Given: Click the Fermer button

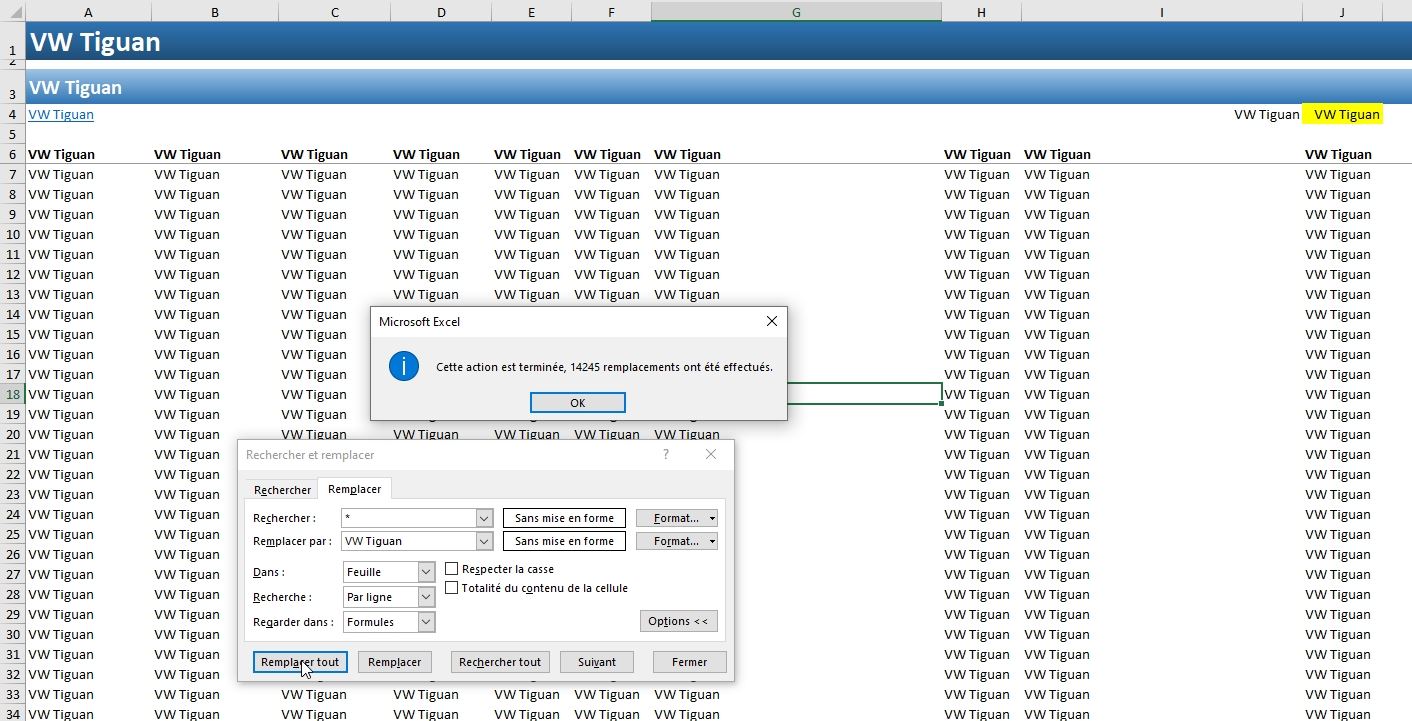Looking at the screenshot, I should (689, 662).
